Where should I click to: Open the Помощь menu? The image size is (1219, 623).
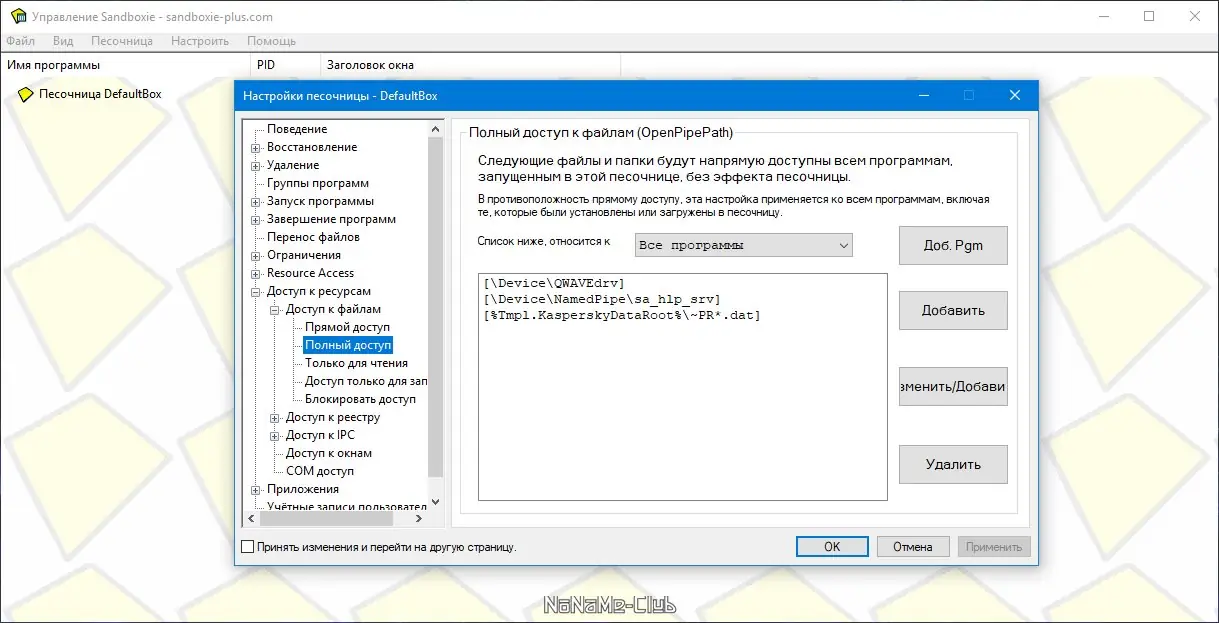(x=271, y=41)
